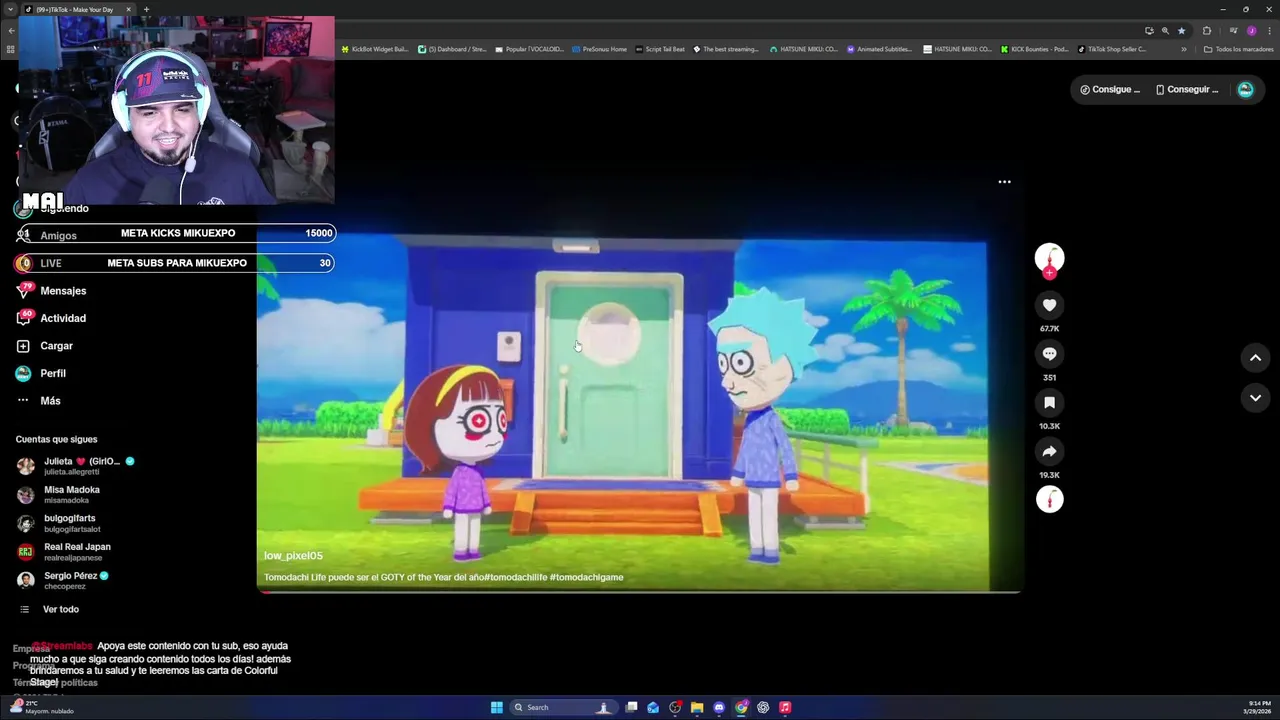Expand the hidden bookmarks overflow chevron
This screenshot has height=720, width=1280.
[1184, 49]
